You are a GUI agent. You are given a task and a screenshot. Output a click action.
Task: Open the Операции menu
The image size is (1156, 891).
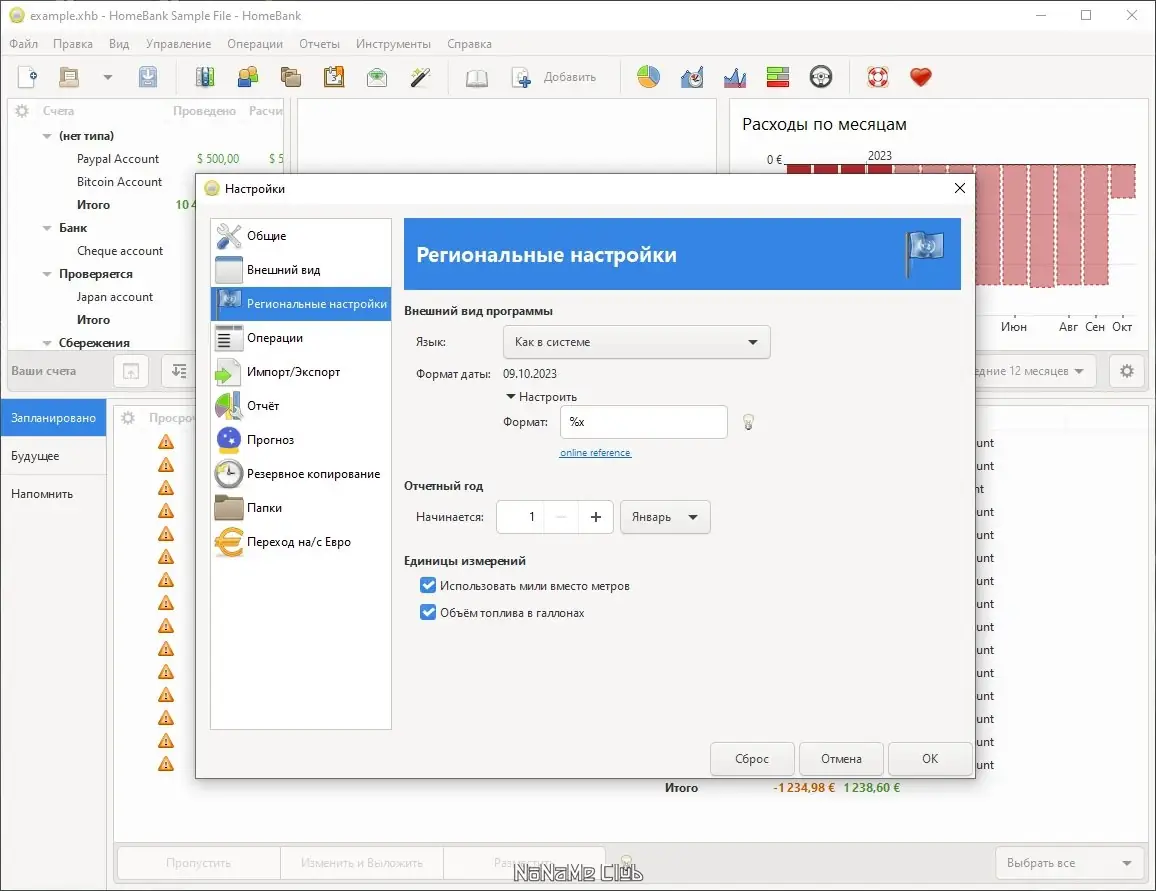pos(255,43)
